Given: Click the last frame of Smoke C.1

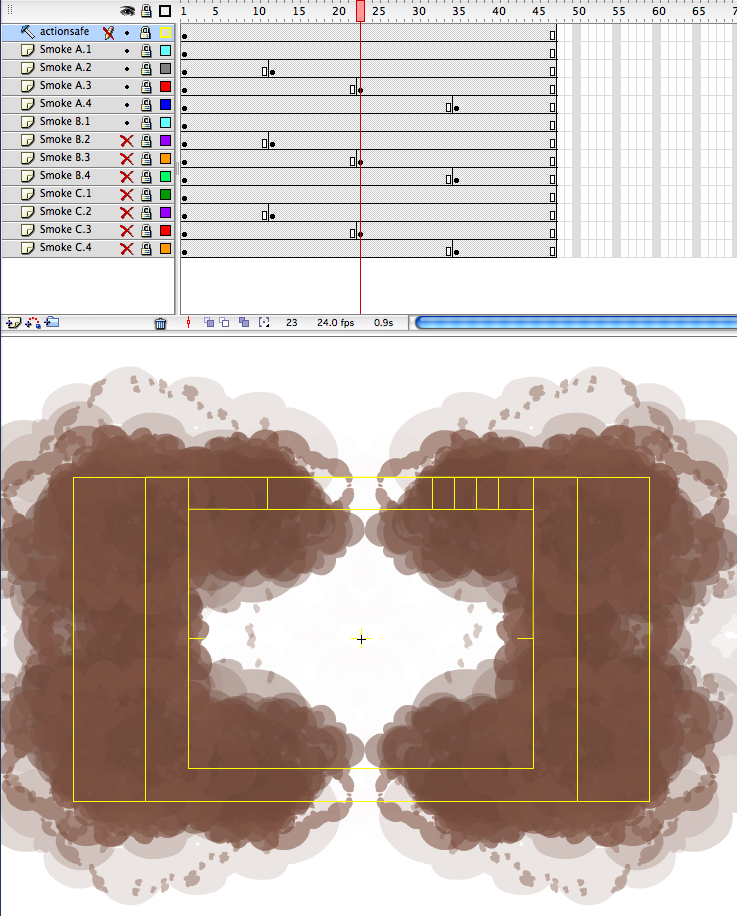Looking at the screenshot, I should click(552, 197).
